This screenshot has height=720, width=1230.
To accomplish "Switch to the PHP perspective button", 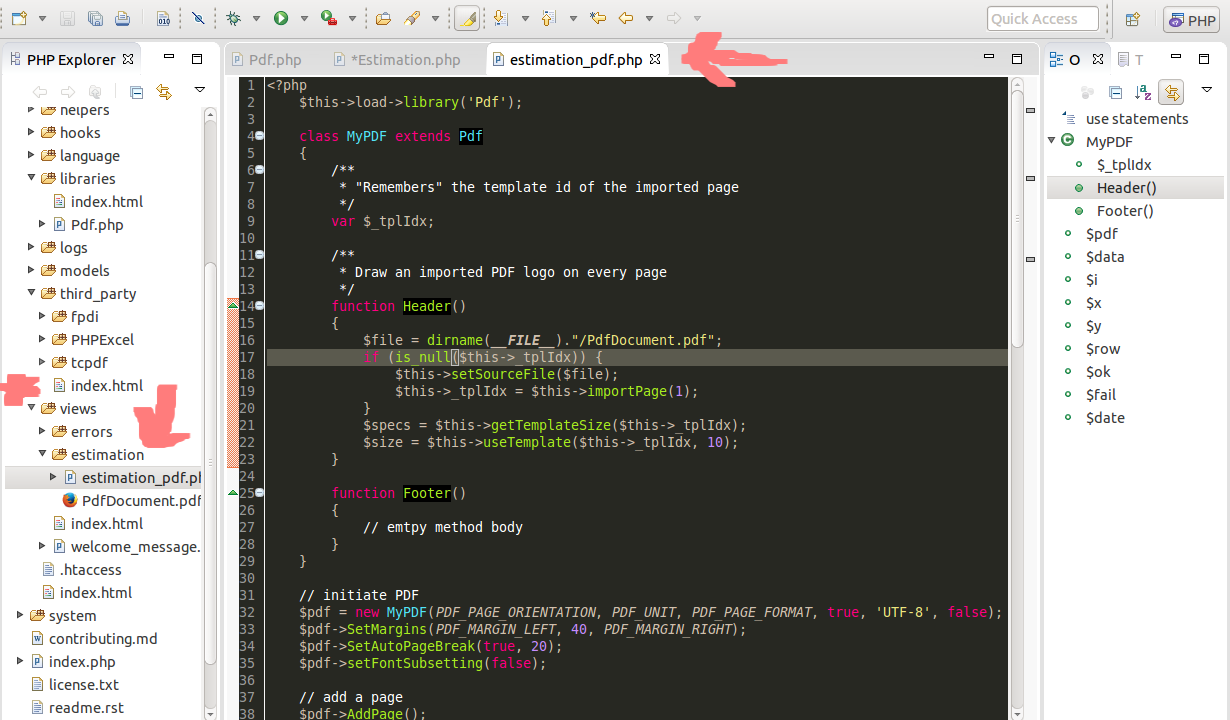I will [x=1191, y=19].
